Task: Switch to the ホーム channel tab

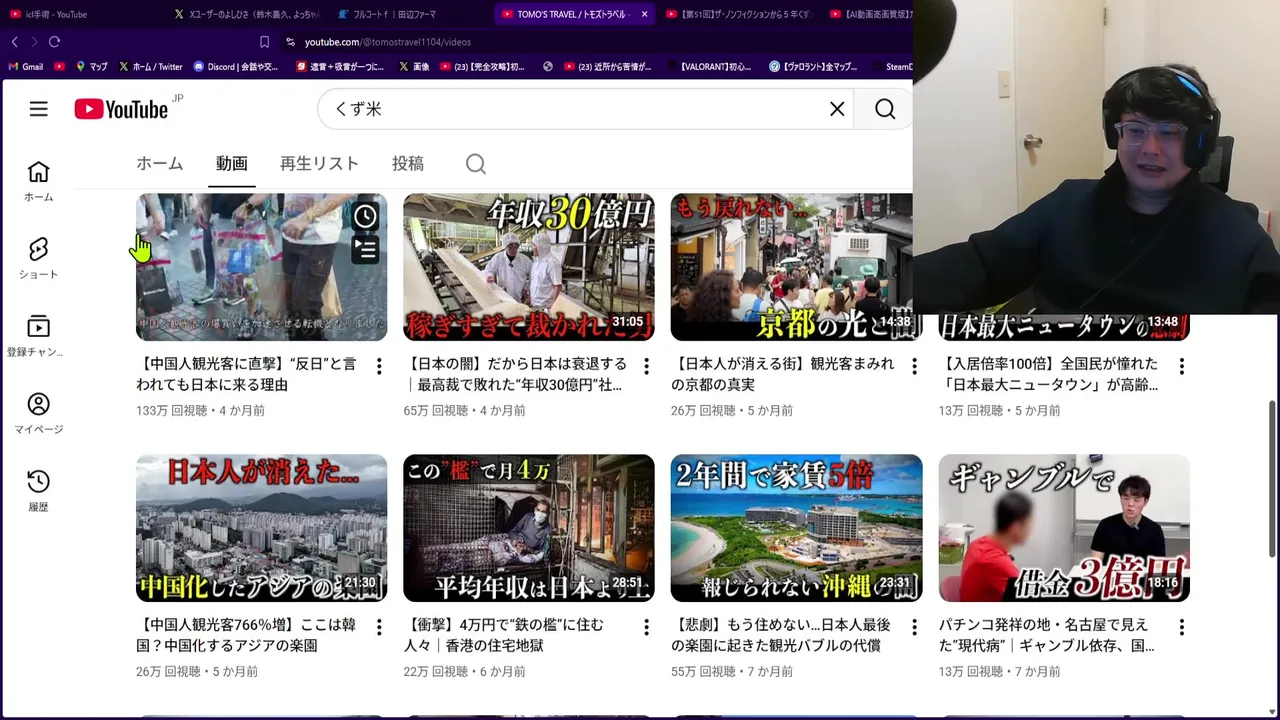Action: (x=160, y=164)
